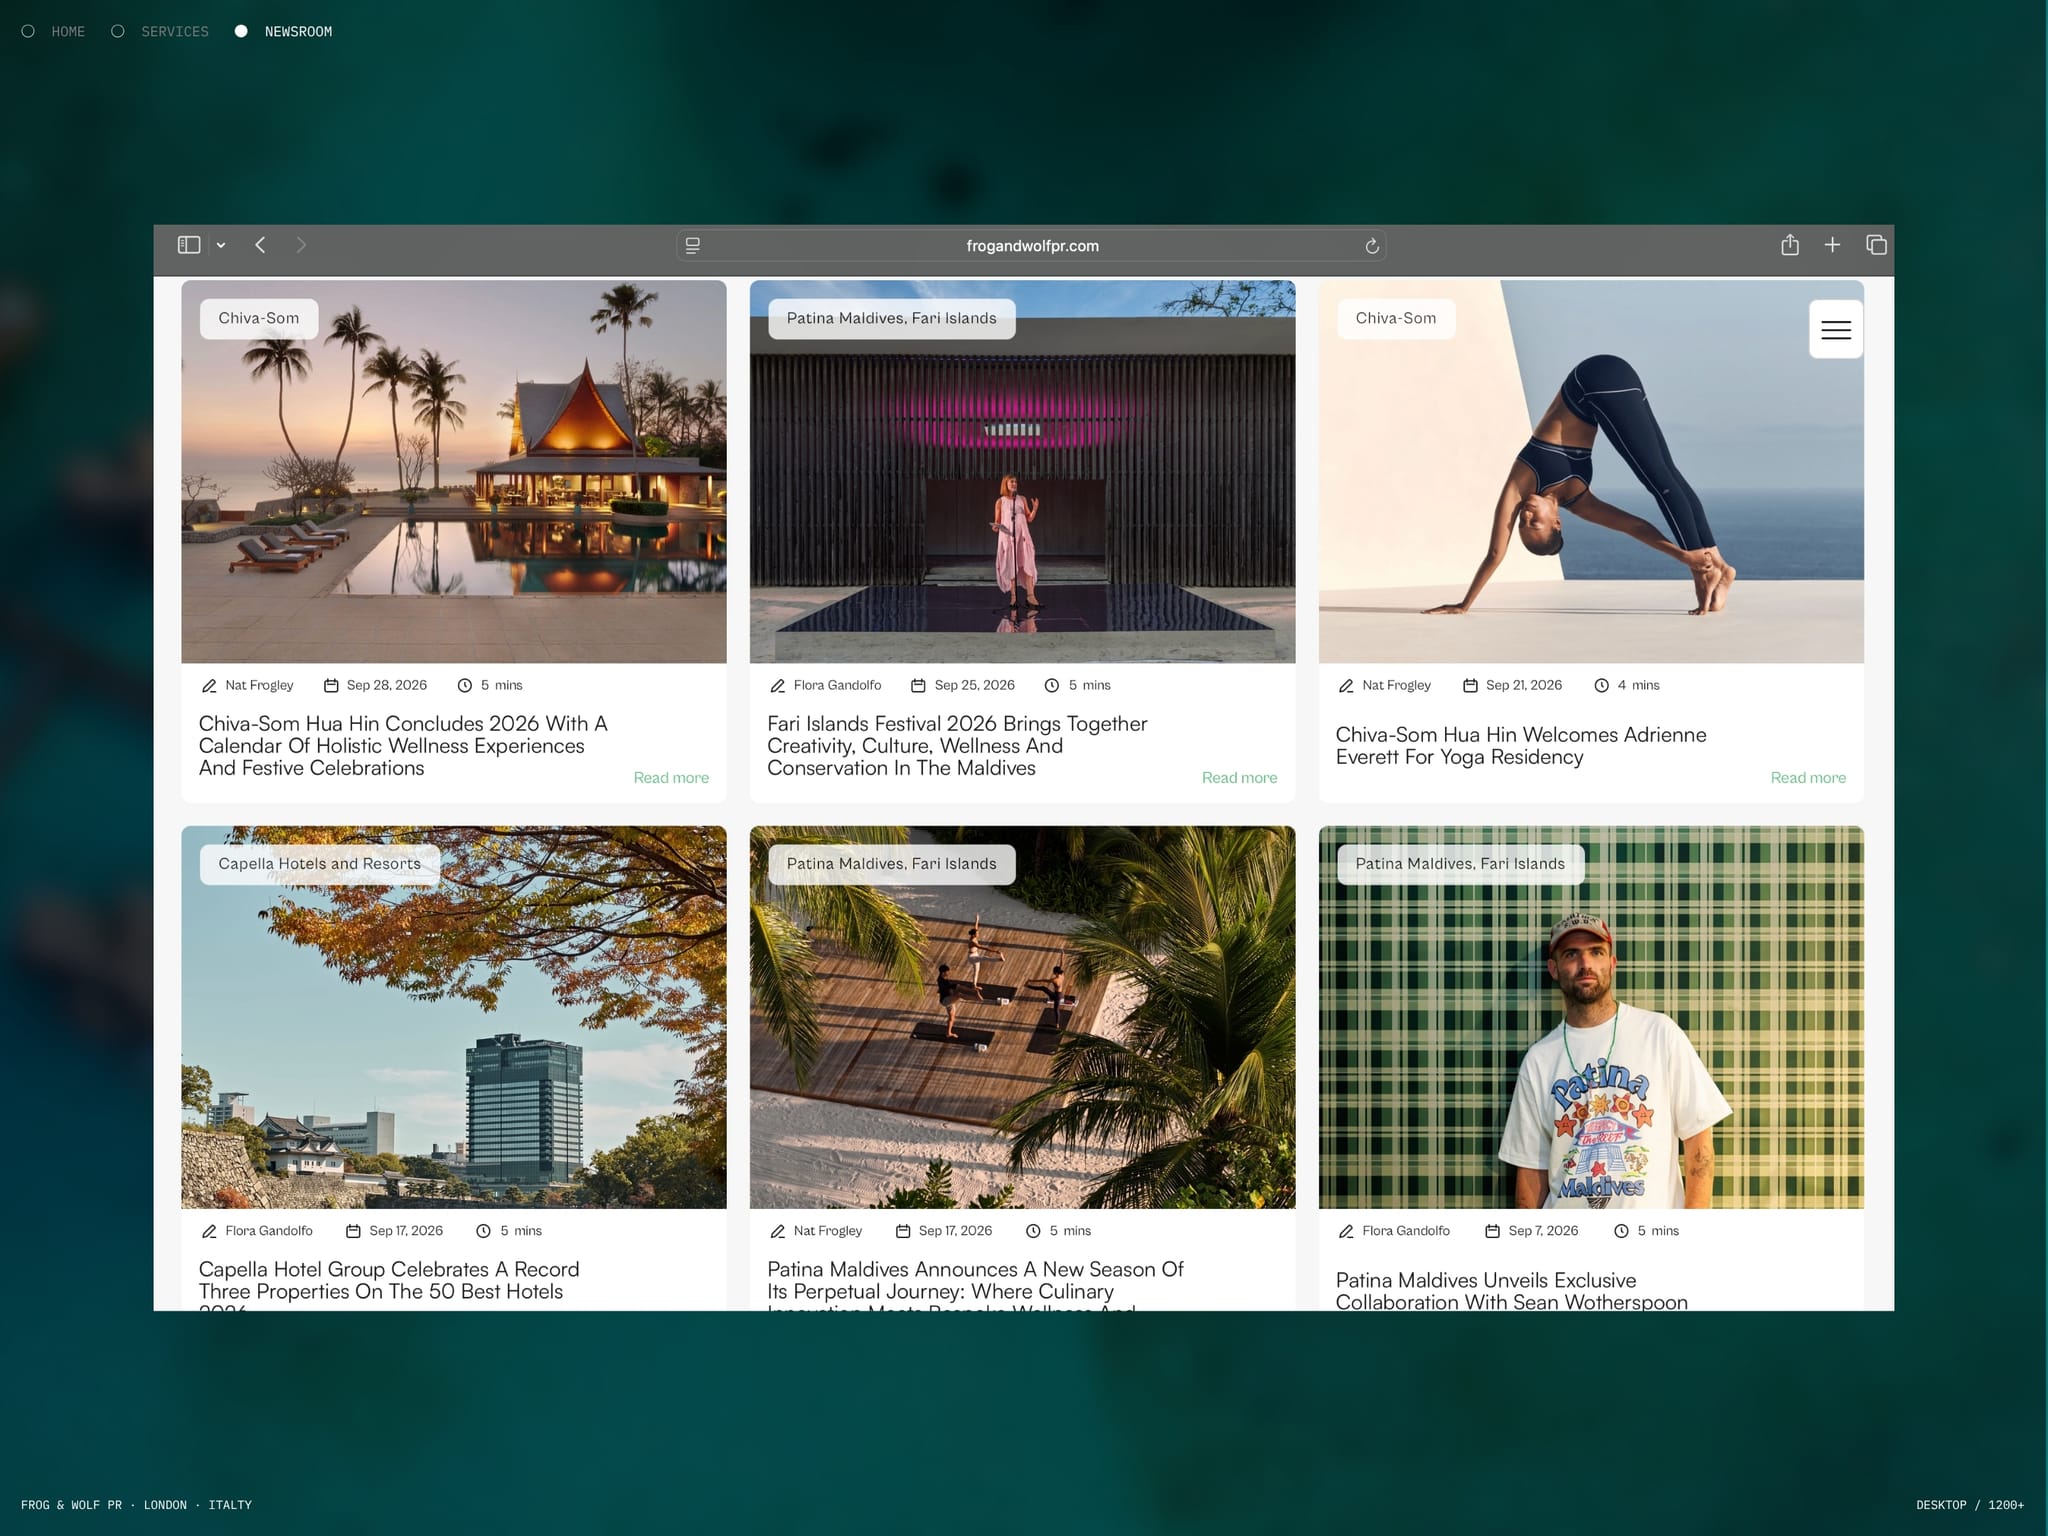Click the clock icon on Capella card
This screenshot has width=2048, height=1536.
coord(483,1231)
